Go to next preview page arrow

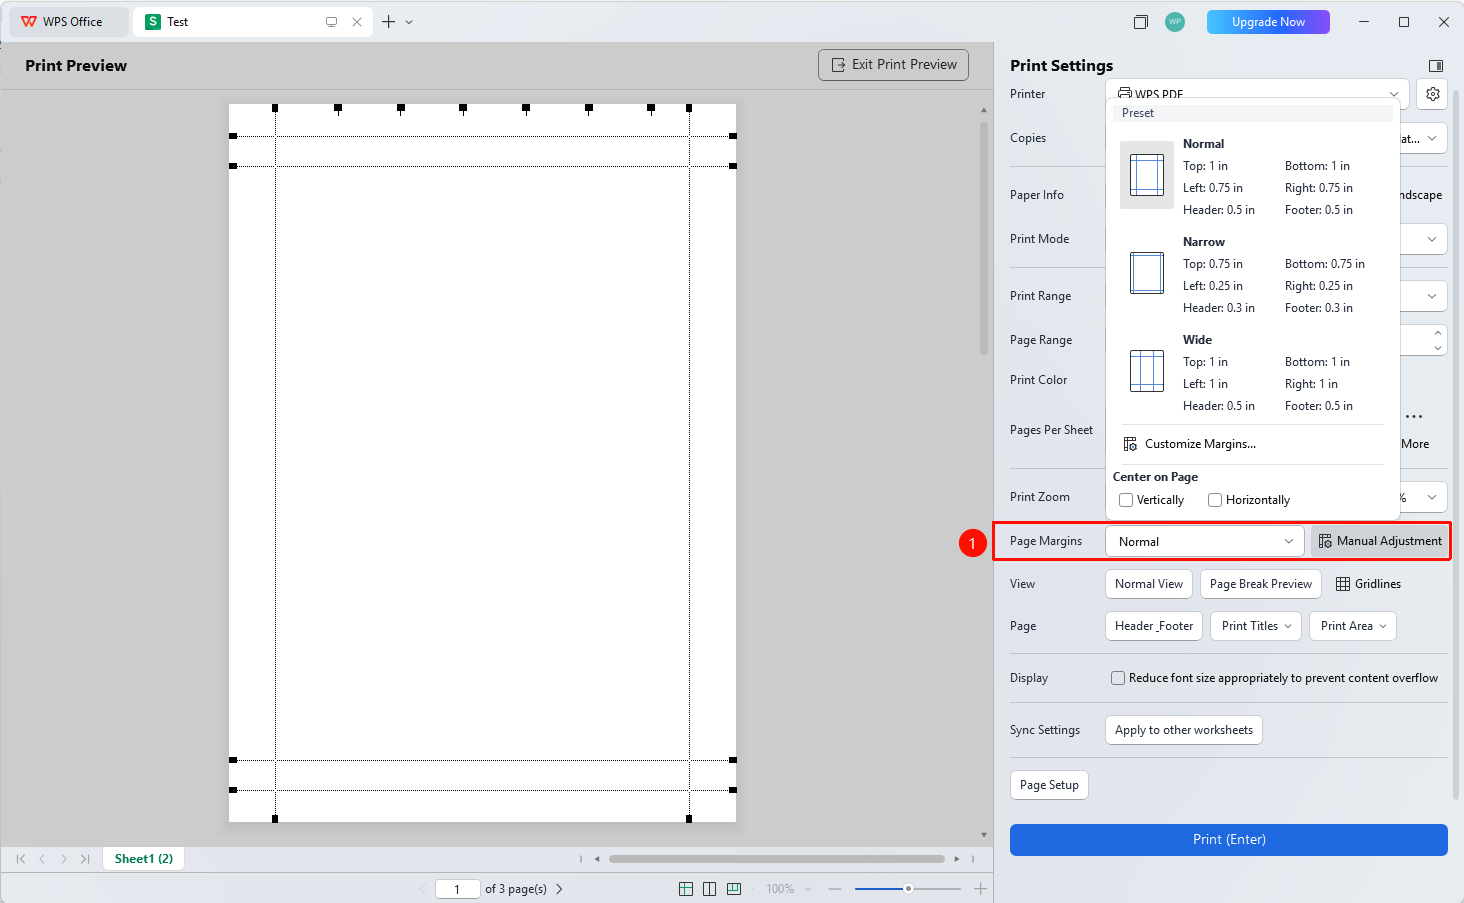pyautogui.click(x=559, y=889)
